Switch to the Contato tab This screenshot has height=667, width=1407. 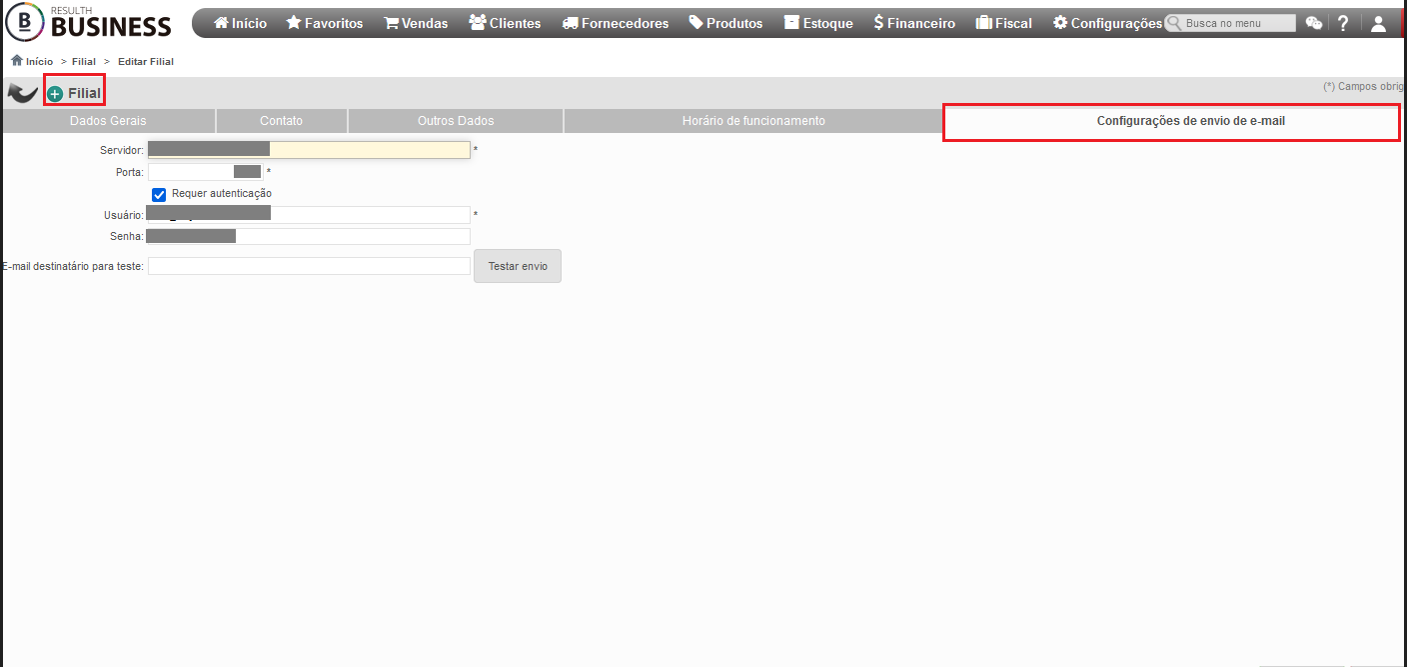point(281,121)
